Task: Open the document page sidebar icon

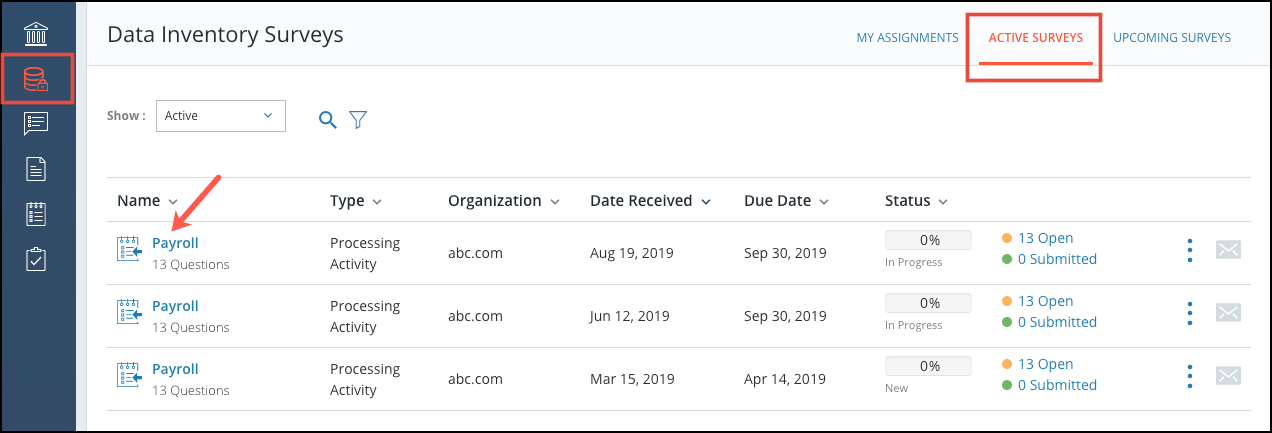Action: pos(37,169)
